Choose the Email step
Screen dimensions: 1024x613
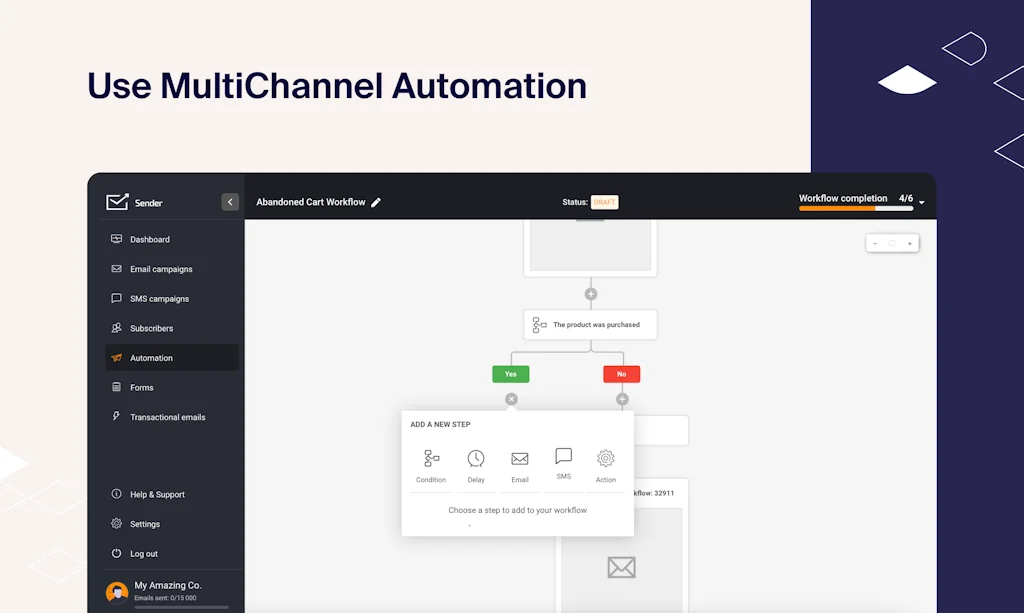[520, 466]
